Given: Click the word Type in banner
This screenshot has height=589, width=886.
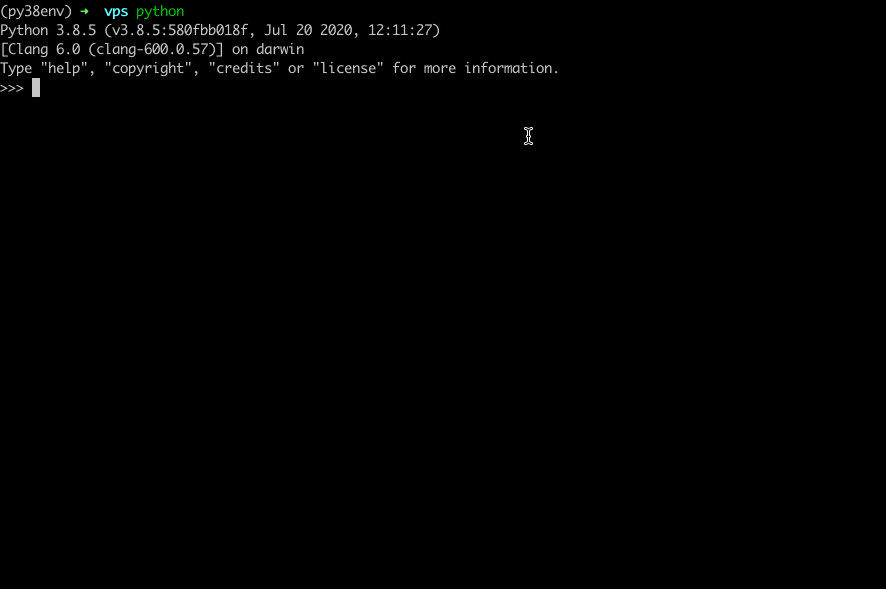Looking at the screenshot, I should pos(16,68).
